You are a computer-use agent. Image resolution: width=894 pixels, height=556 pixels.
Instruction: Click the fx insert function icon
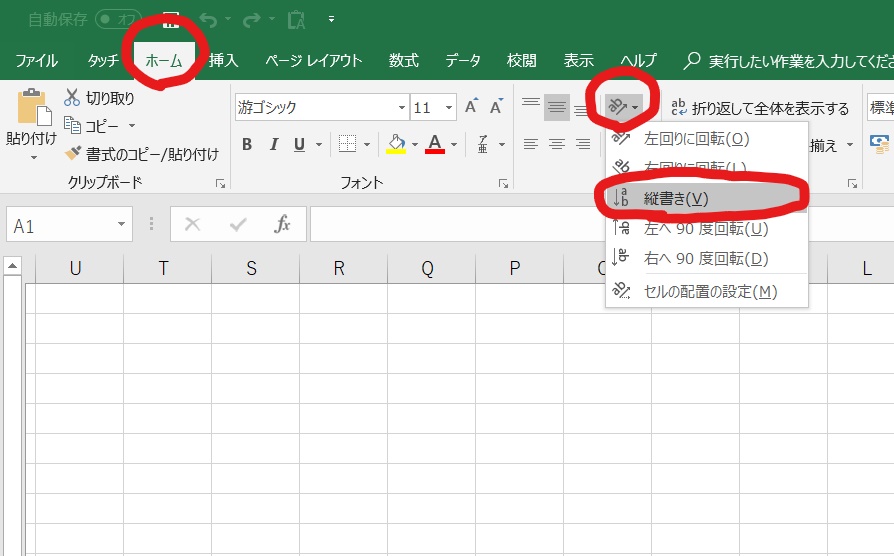[x=282, y=224]
